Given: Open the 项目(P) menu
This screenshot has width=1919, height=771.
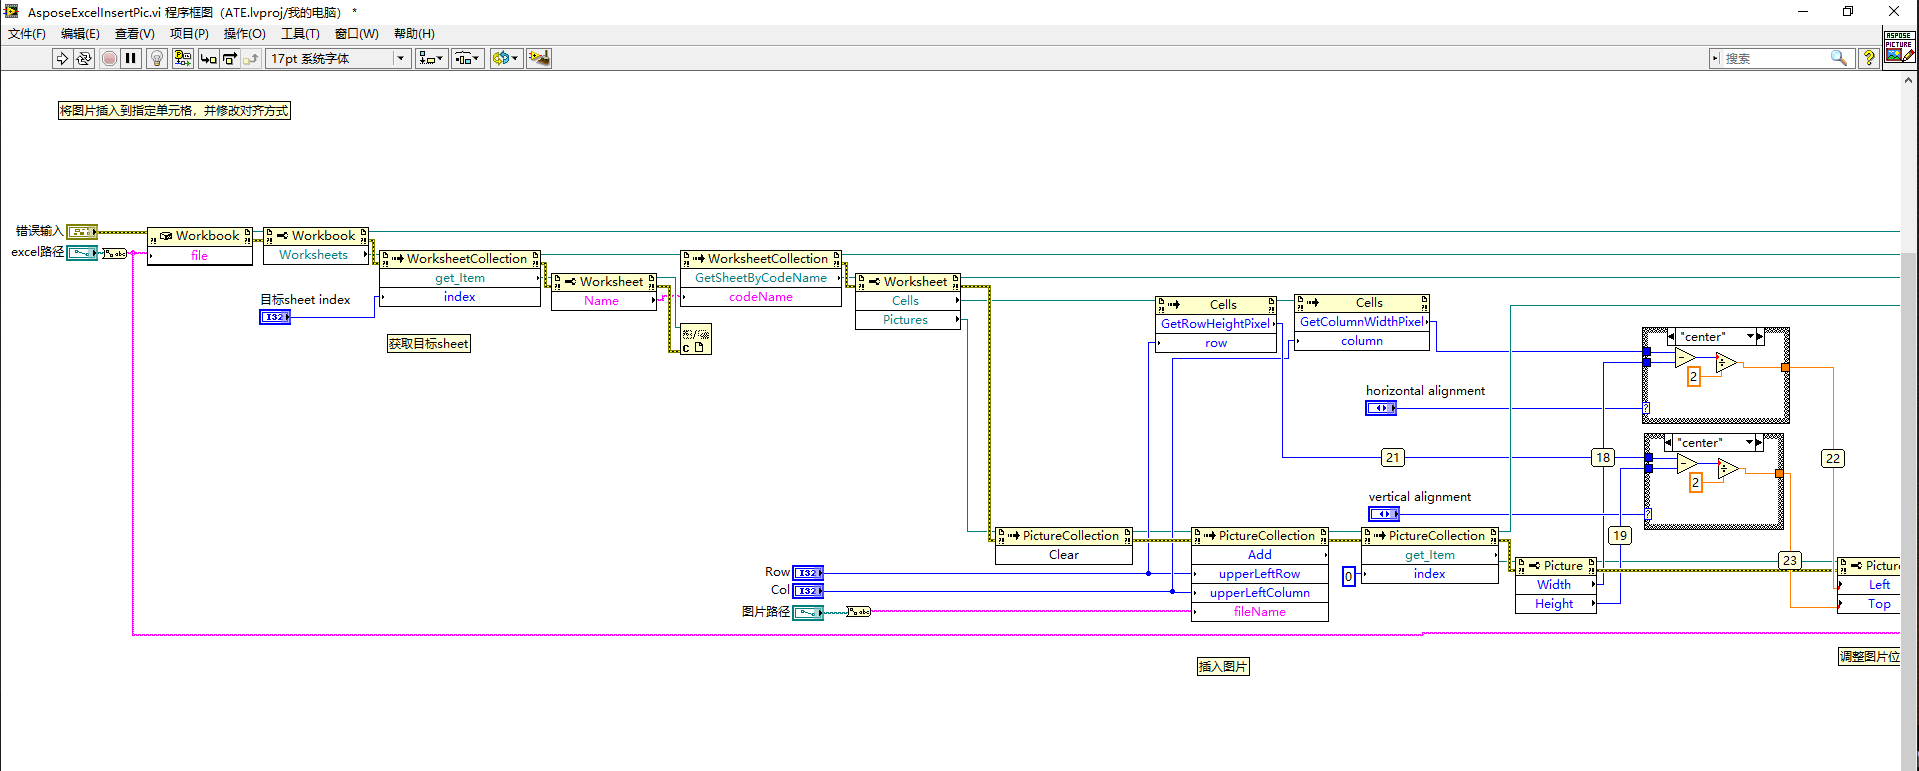Looking at the screenshot, I should [x=189, y=33].
